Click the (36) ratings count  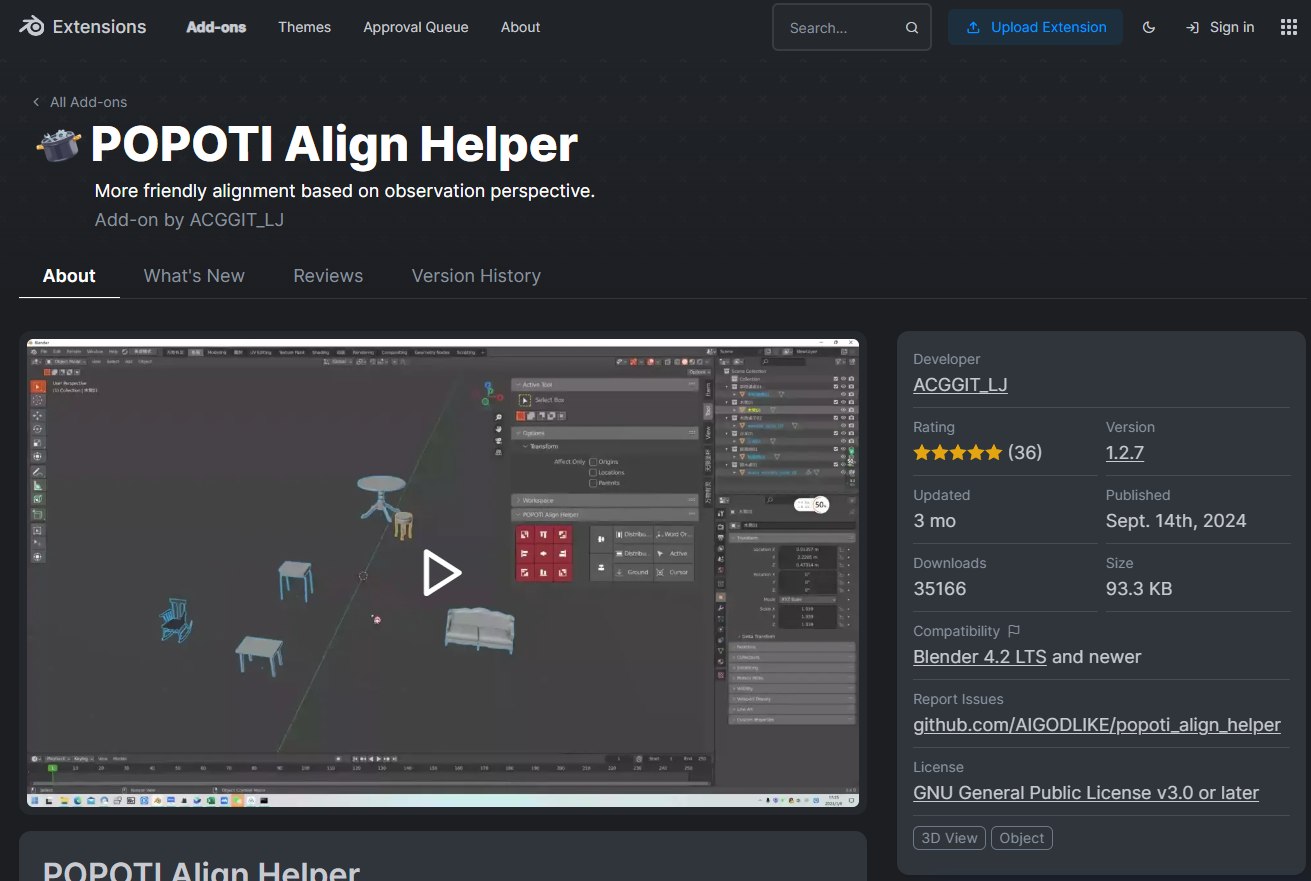pyautogui.click(x=1025, y=453)
